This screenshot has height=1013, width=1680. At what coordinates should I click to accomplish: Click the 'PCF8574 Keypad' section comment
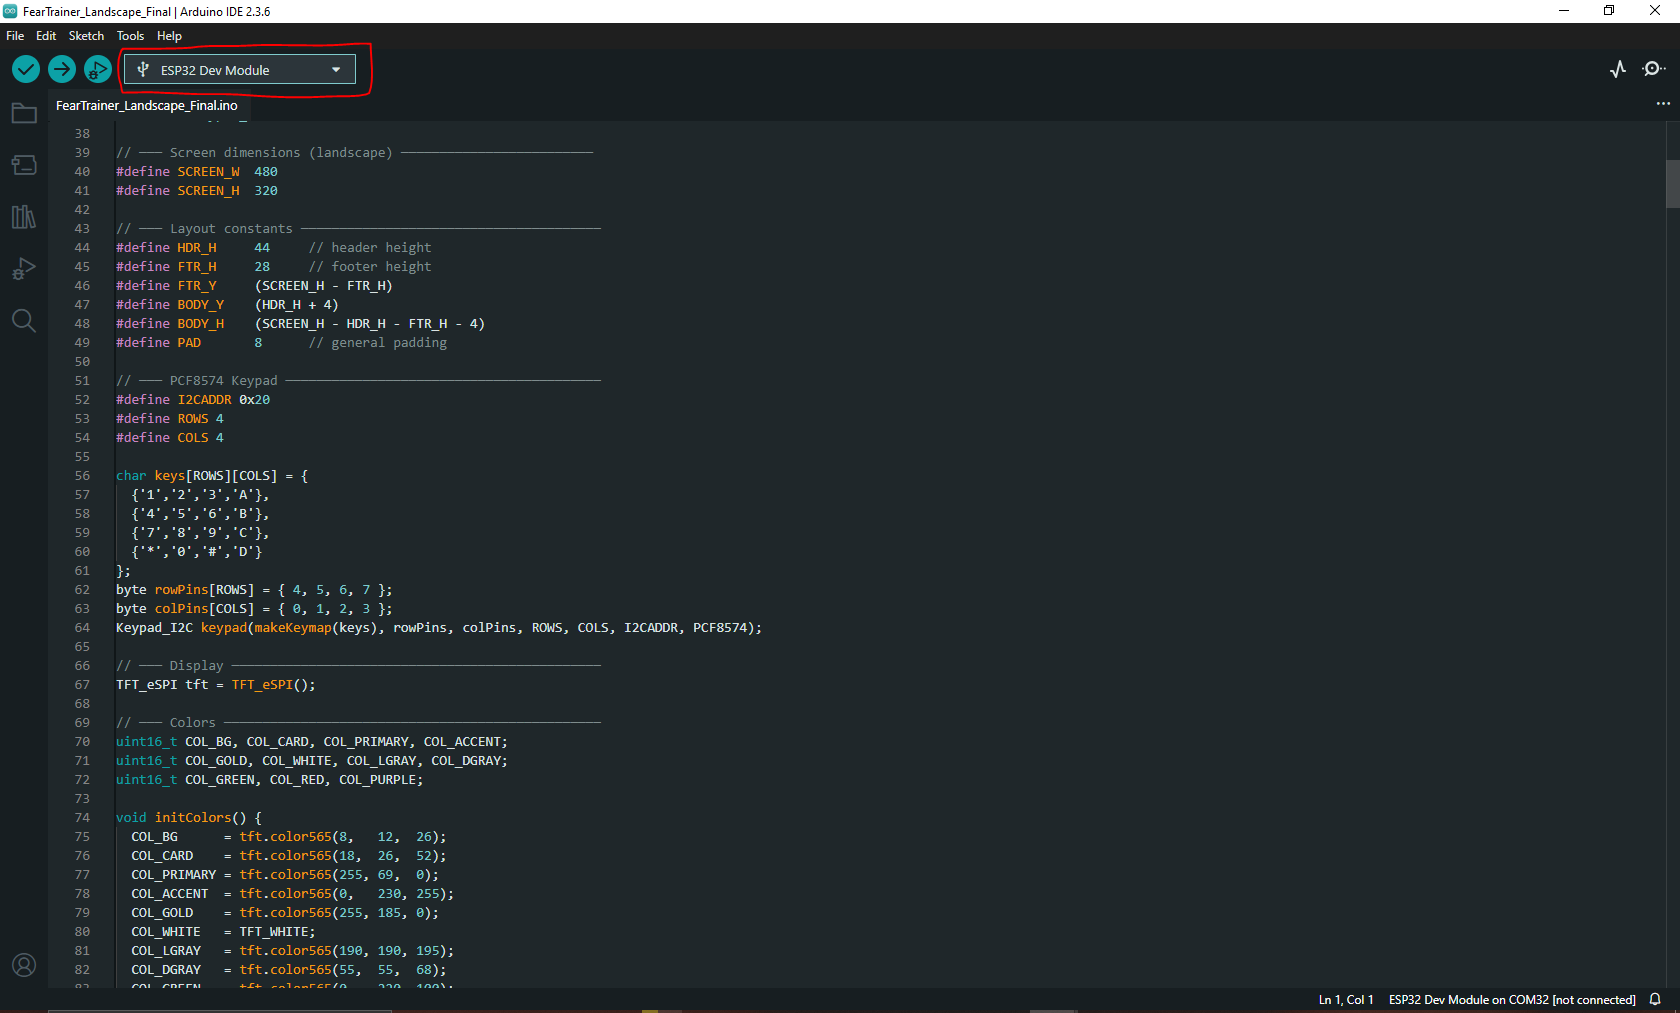(223, 381)
